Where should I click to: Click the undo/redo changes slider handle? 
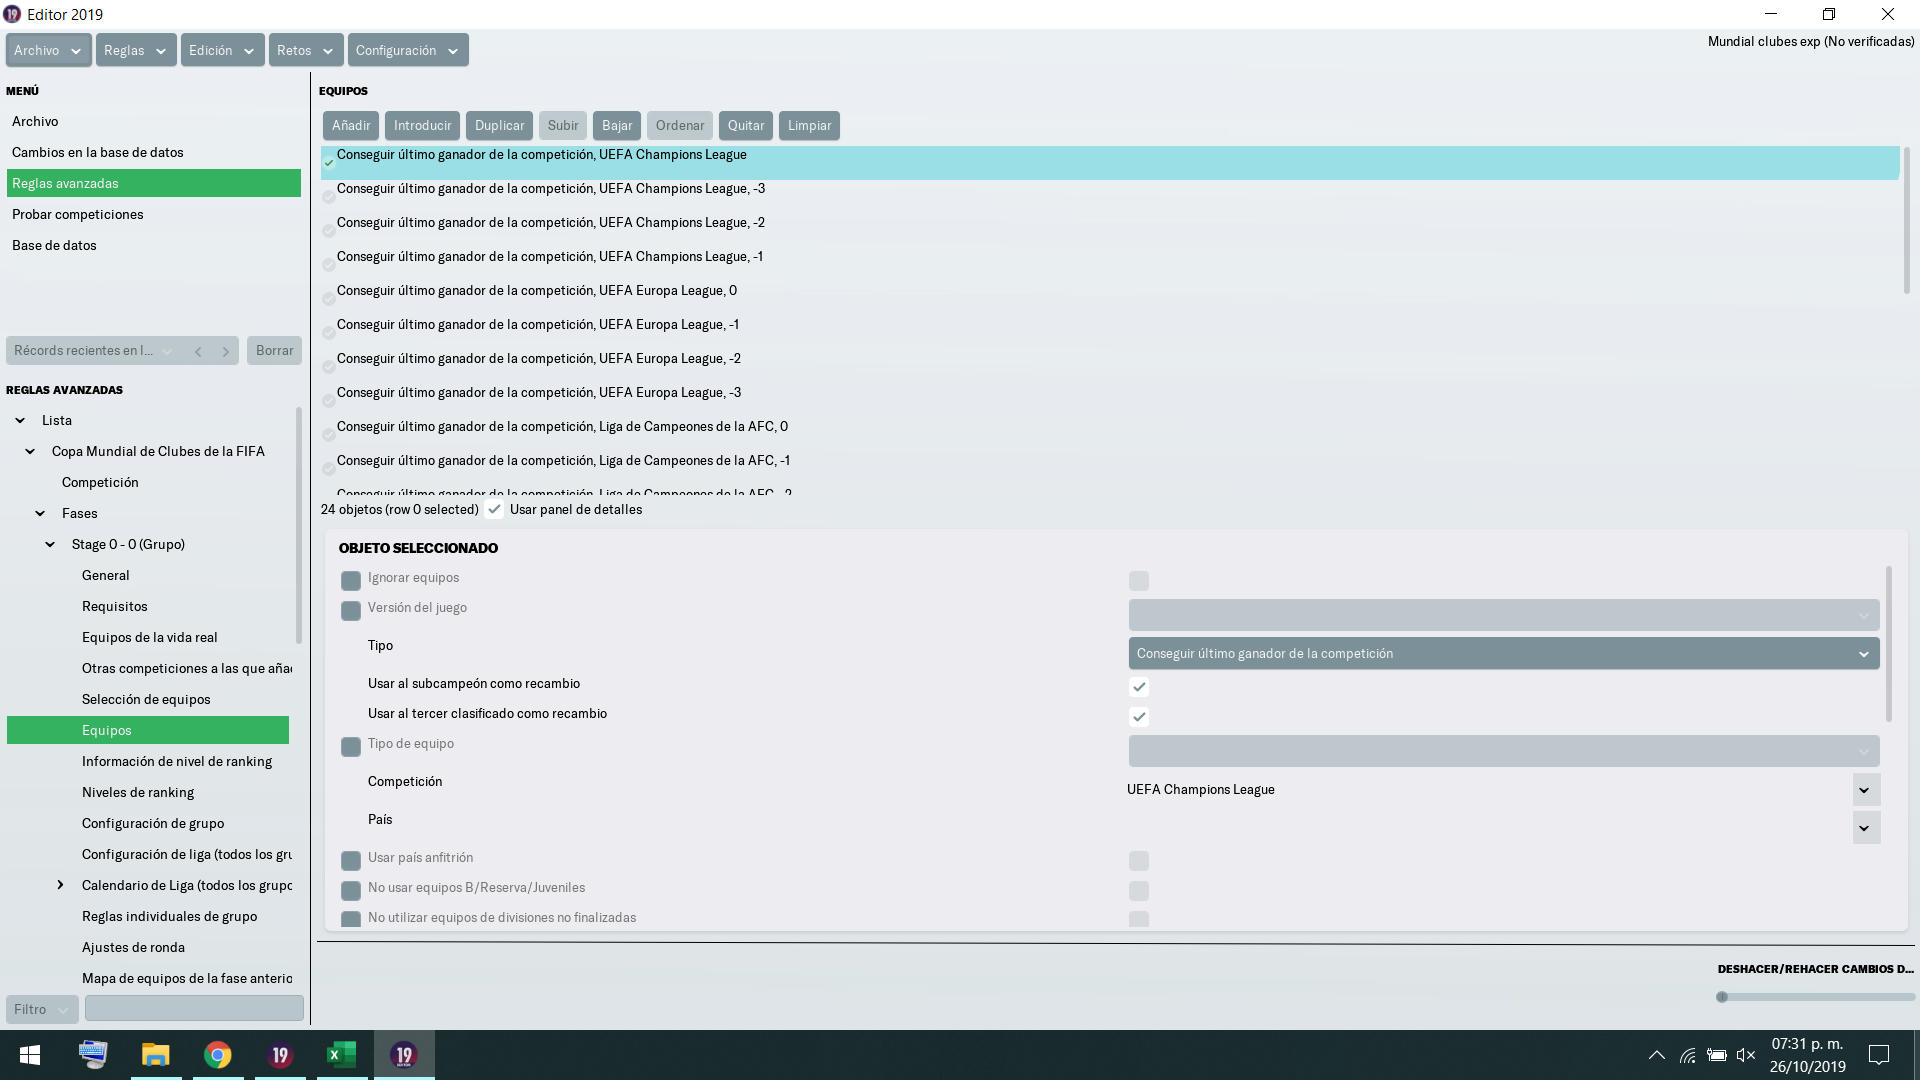coord(1722,997)
